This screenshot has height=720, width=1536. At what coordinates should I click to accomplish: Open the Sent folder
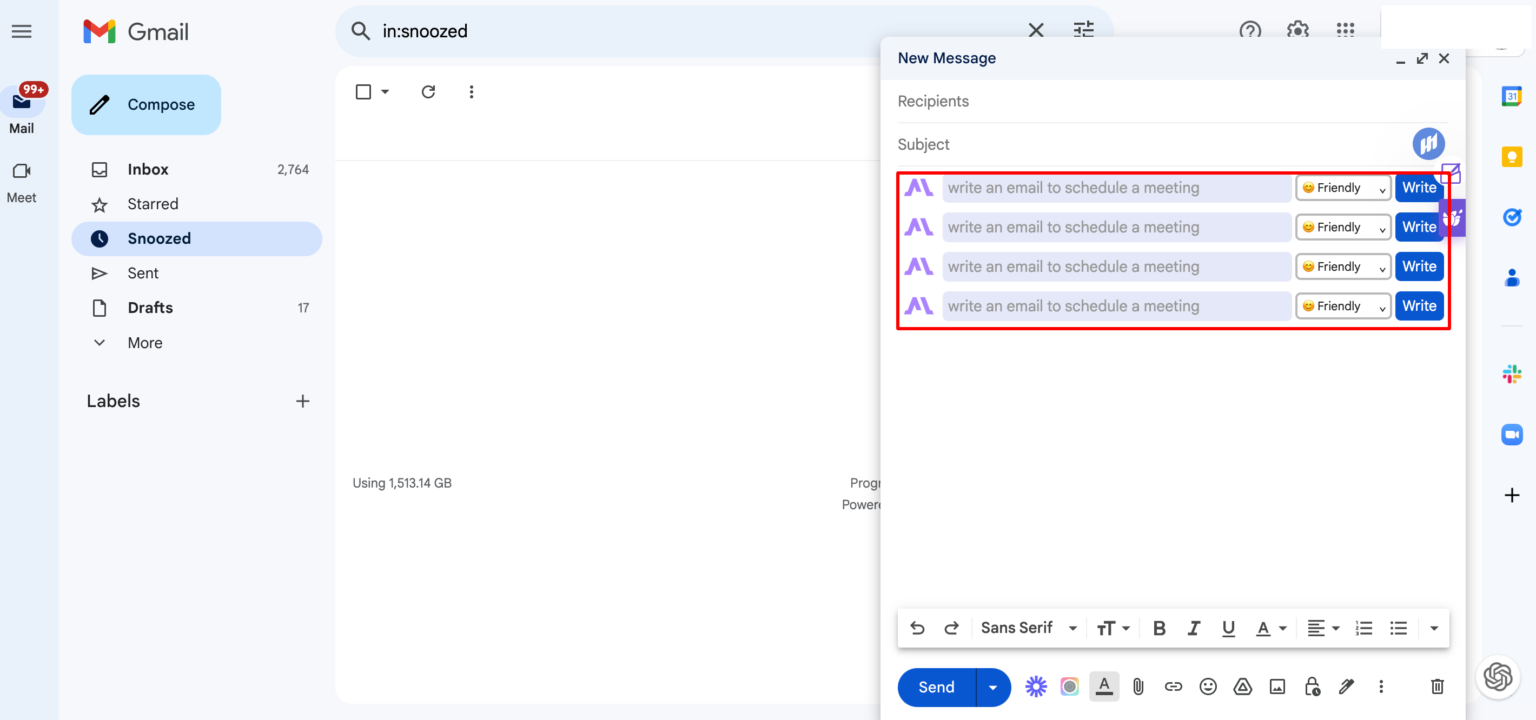(143, 273)
